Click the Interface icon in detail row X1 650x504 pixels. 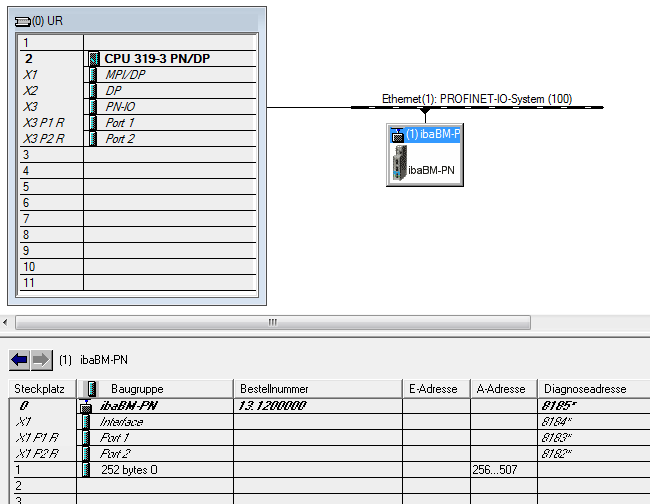(x=86, y=422)
